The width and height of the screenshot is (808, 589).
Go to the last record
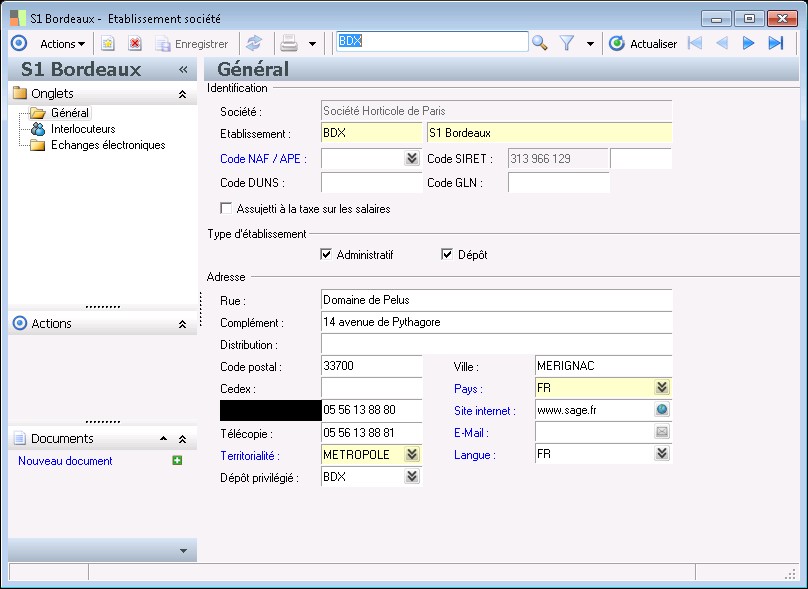pyautogui.click(x=775, y=43)
